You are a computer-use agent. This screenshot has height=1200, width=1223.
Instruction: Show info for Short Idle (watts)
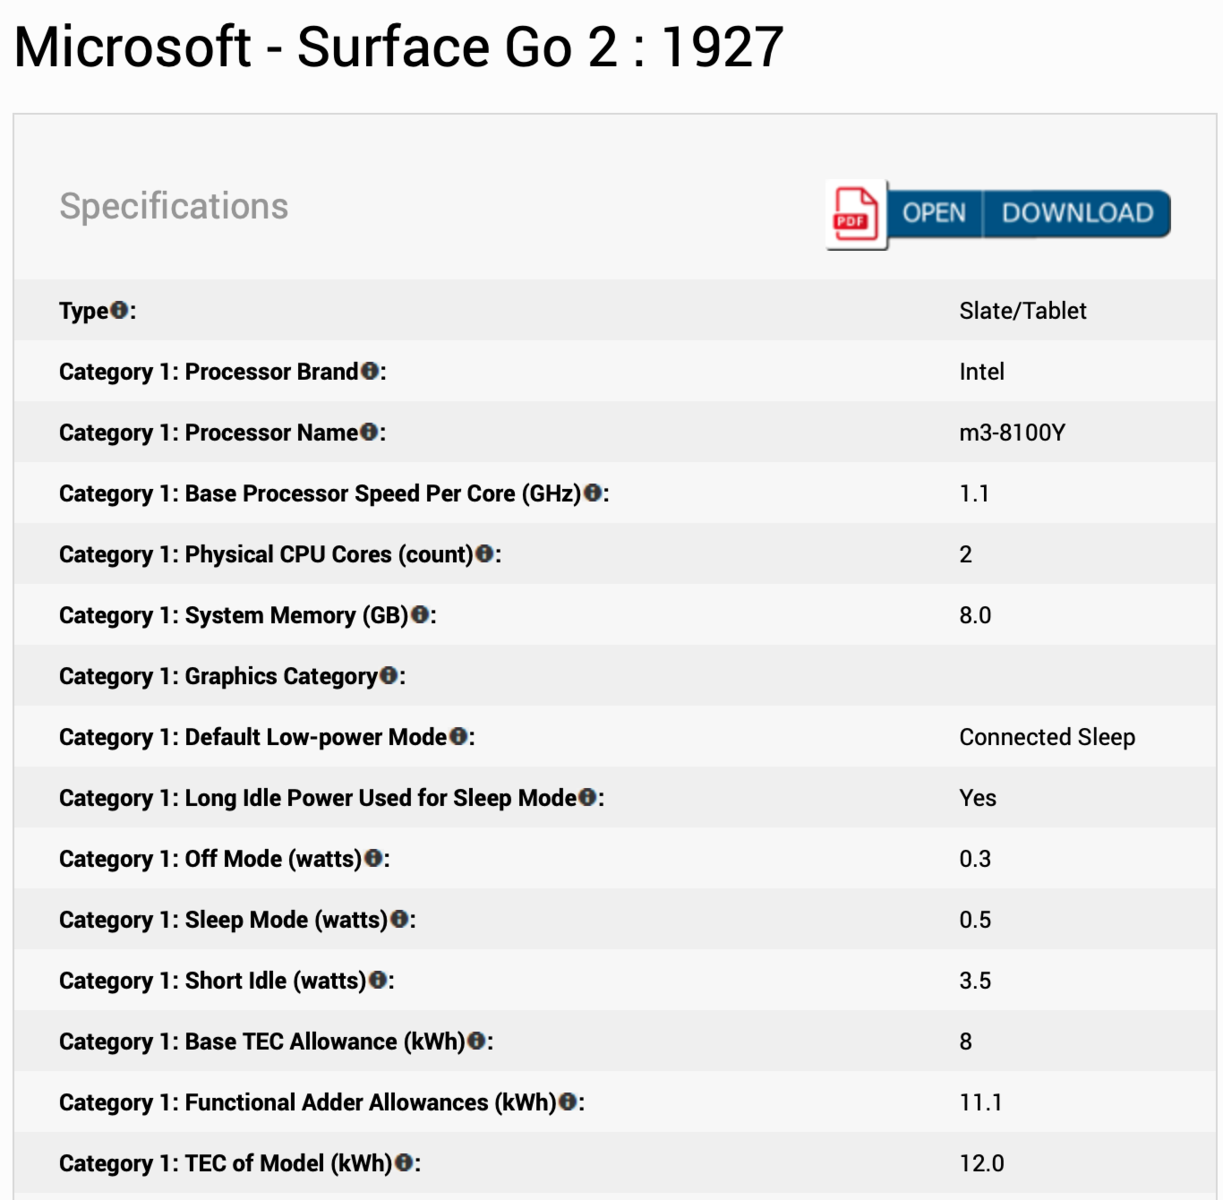(x=379, y=981)
